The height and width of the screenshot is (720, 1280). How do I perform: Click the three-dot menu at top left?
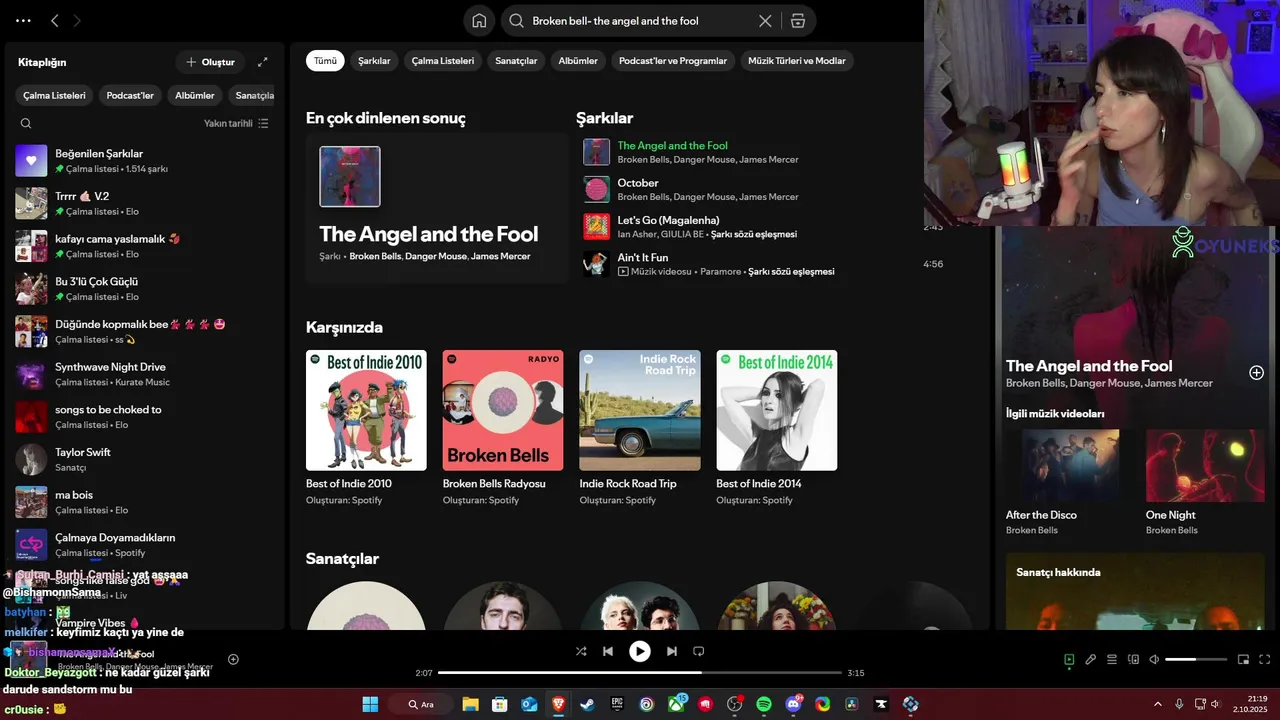click(x=23, y=20)
